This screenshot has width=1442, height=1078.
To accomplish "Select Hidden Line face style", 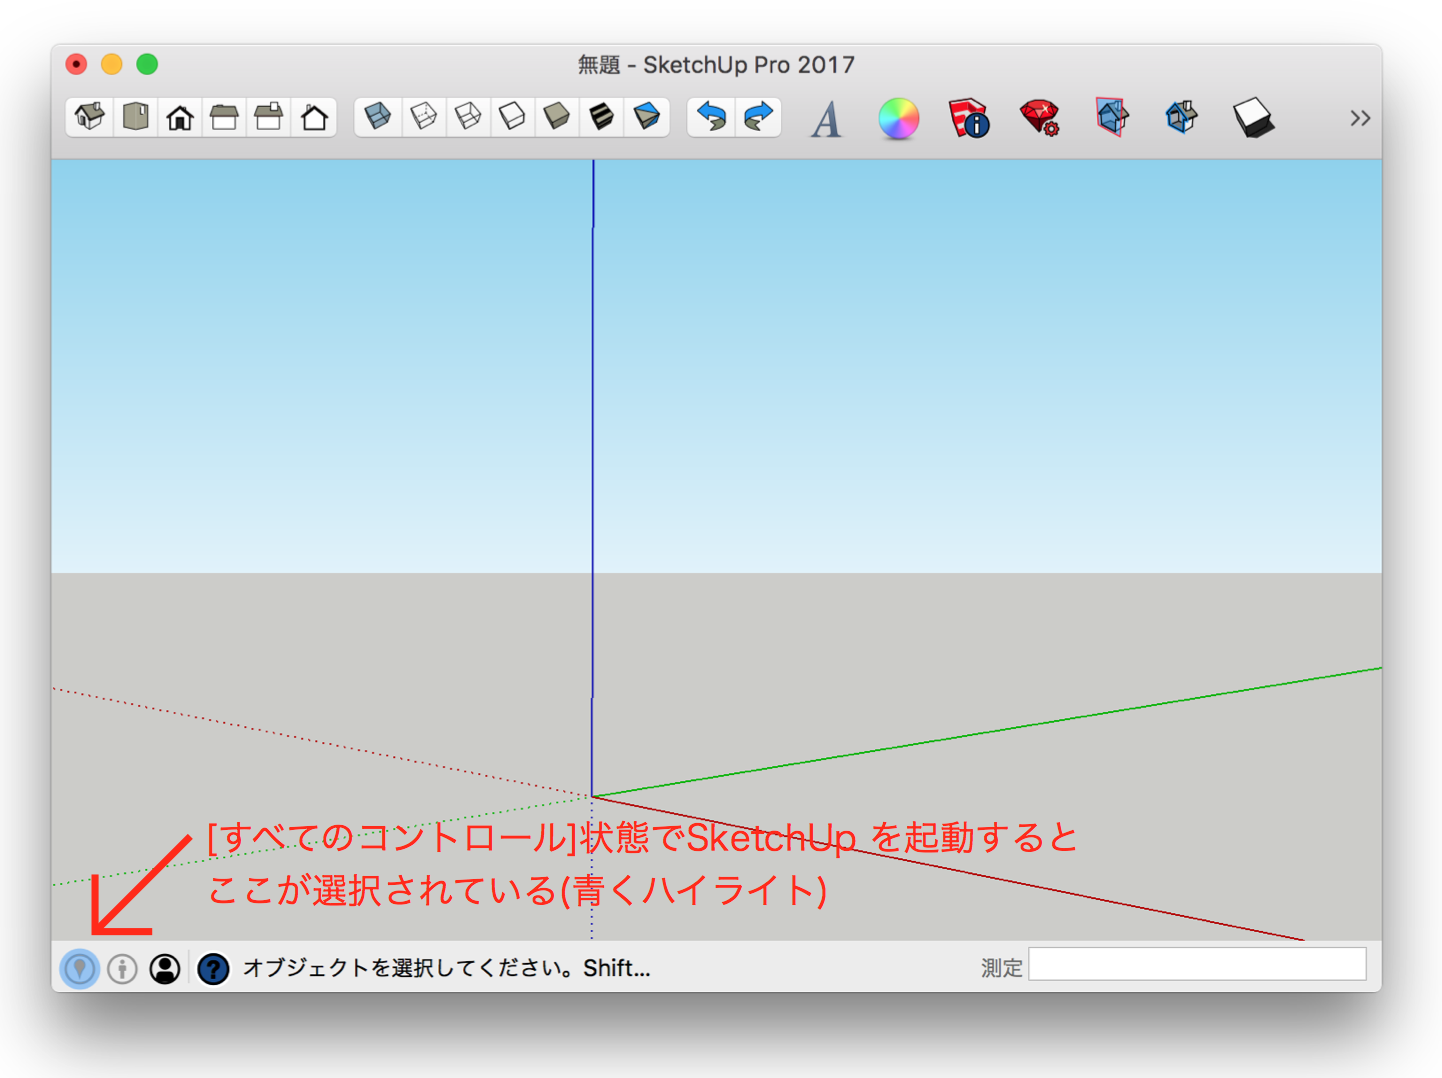I will (512, 117).
